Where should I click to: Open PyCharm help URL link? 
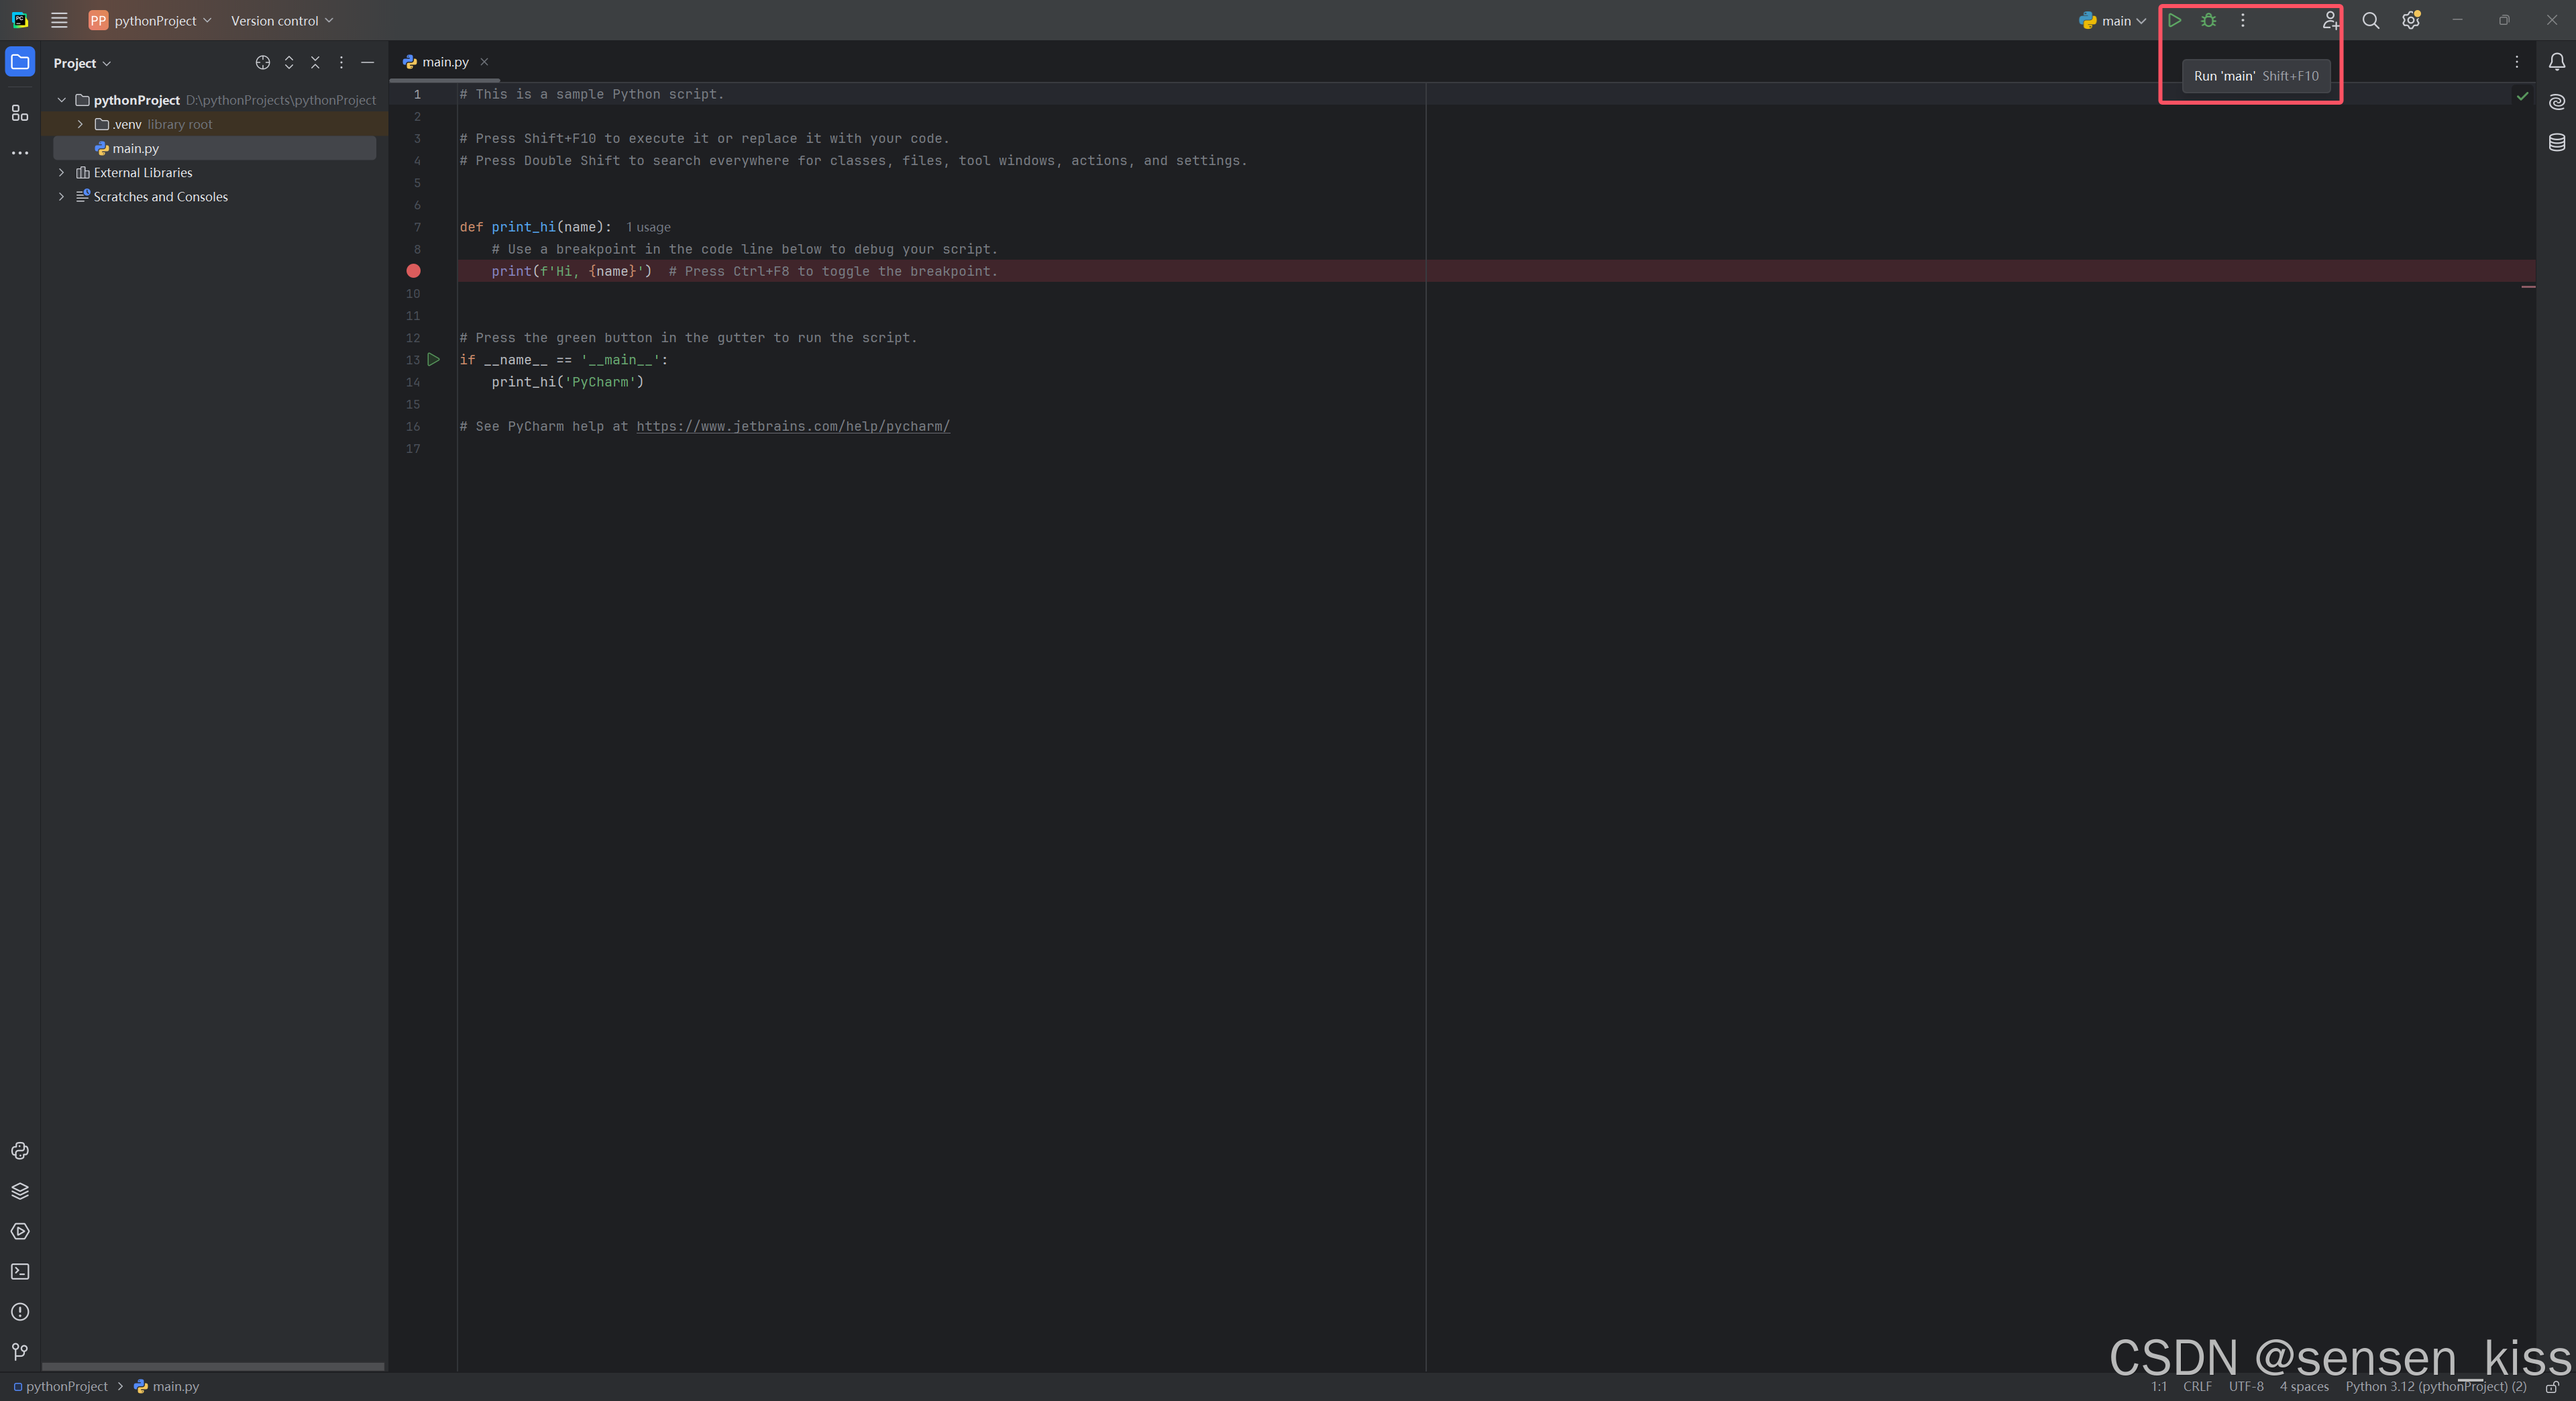[793, 427]
